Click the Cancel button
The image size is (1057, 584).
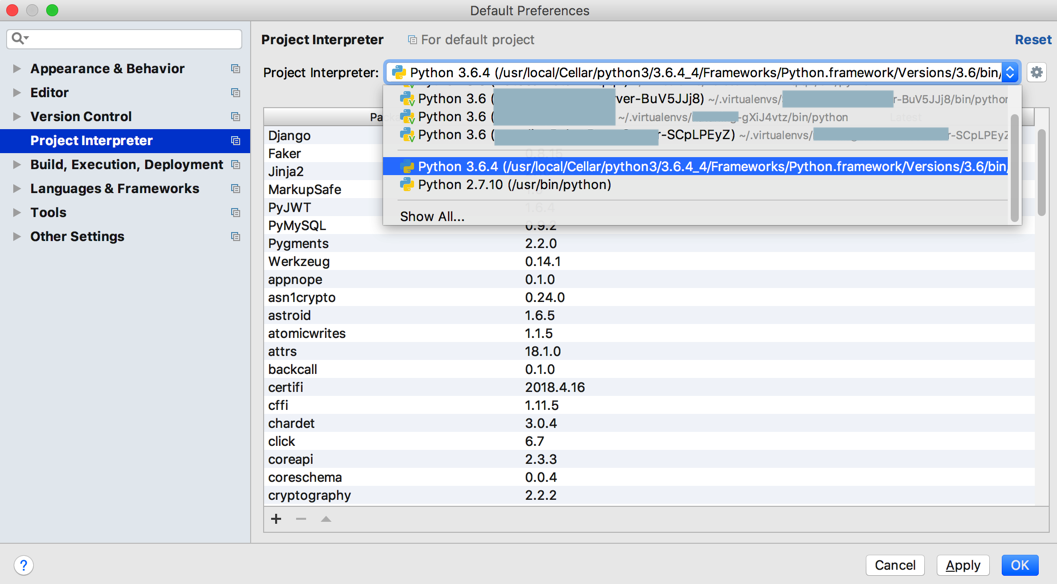pyautogui.click(x=895, y=565)
